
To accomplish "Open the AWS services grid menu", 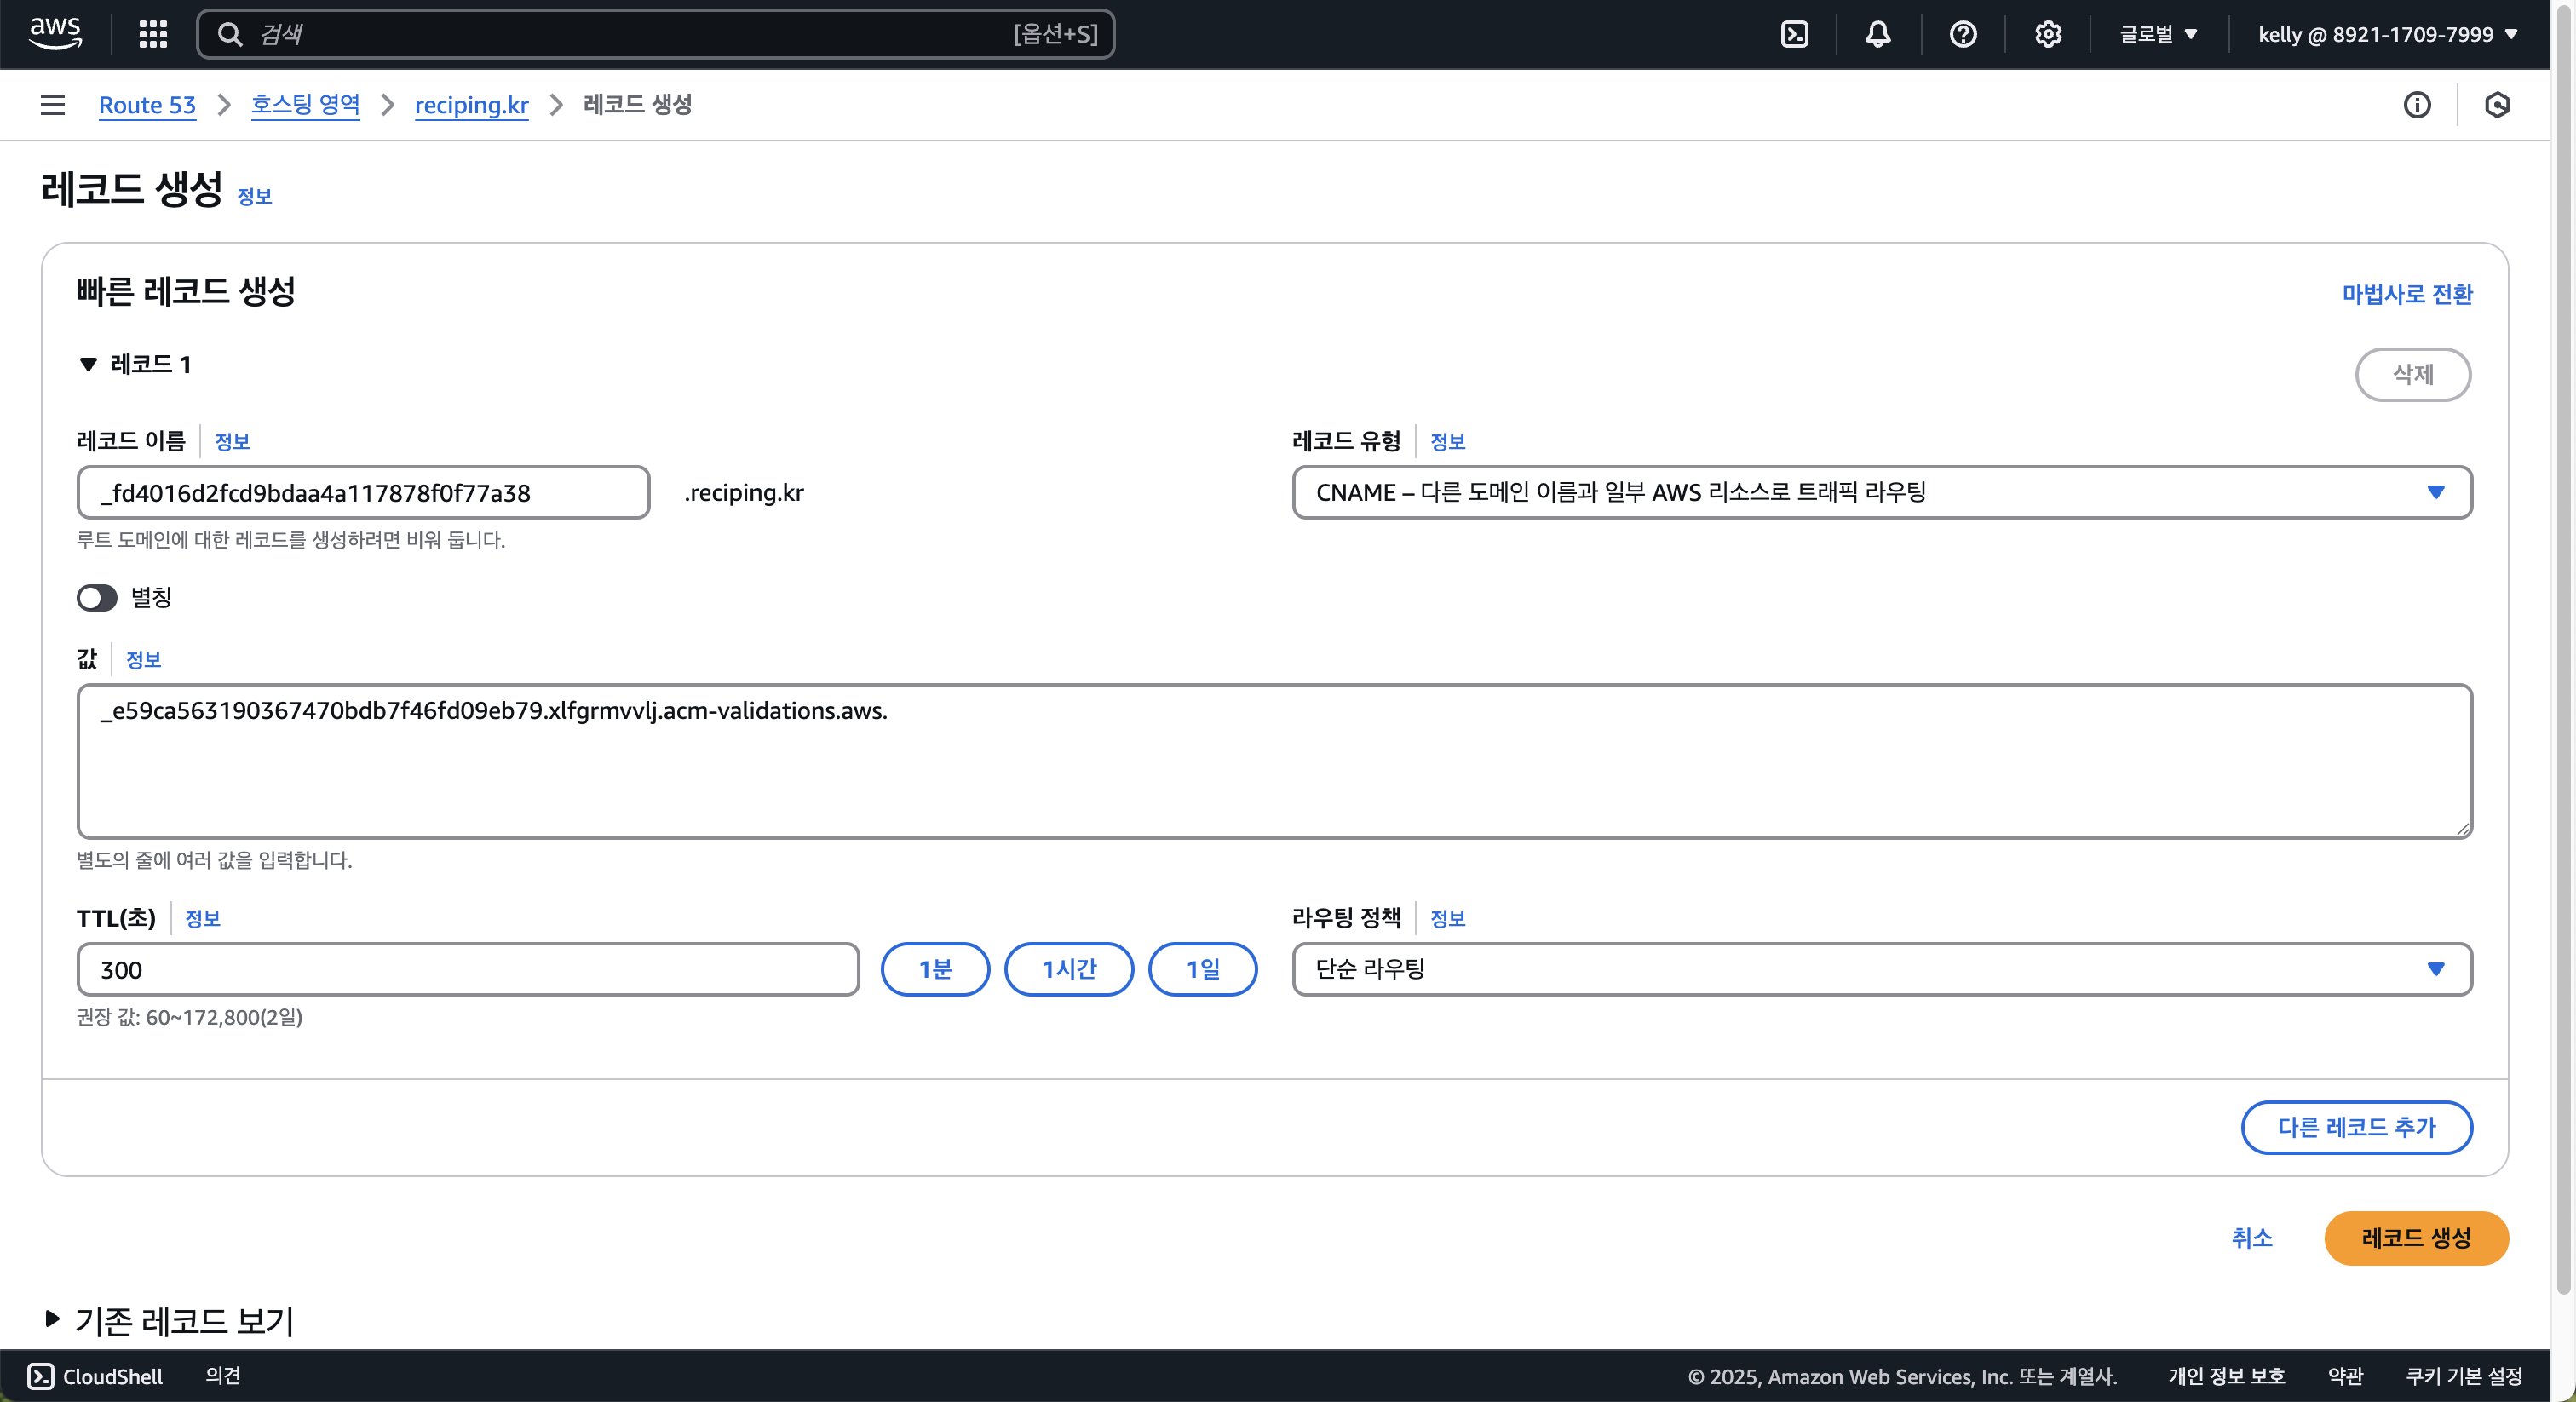I will tap(153, 34).
